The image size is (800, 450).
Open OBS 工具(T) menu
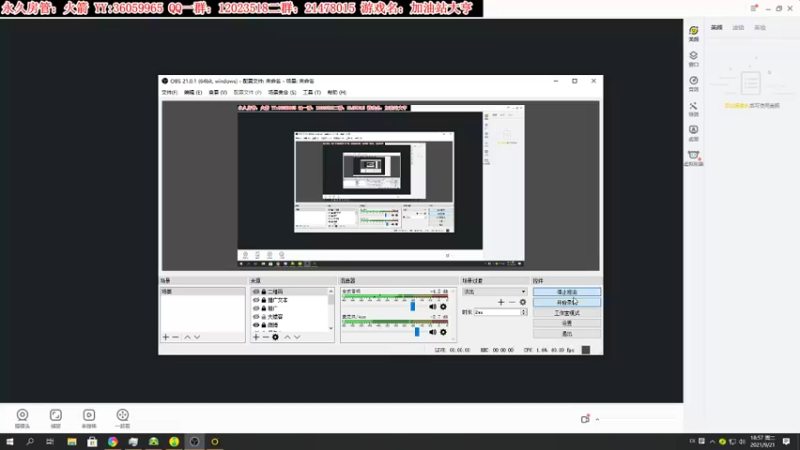(x=312, y=92)
